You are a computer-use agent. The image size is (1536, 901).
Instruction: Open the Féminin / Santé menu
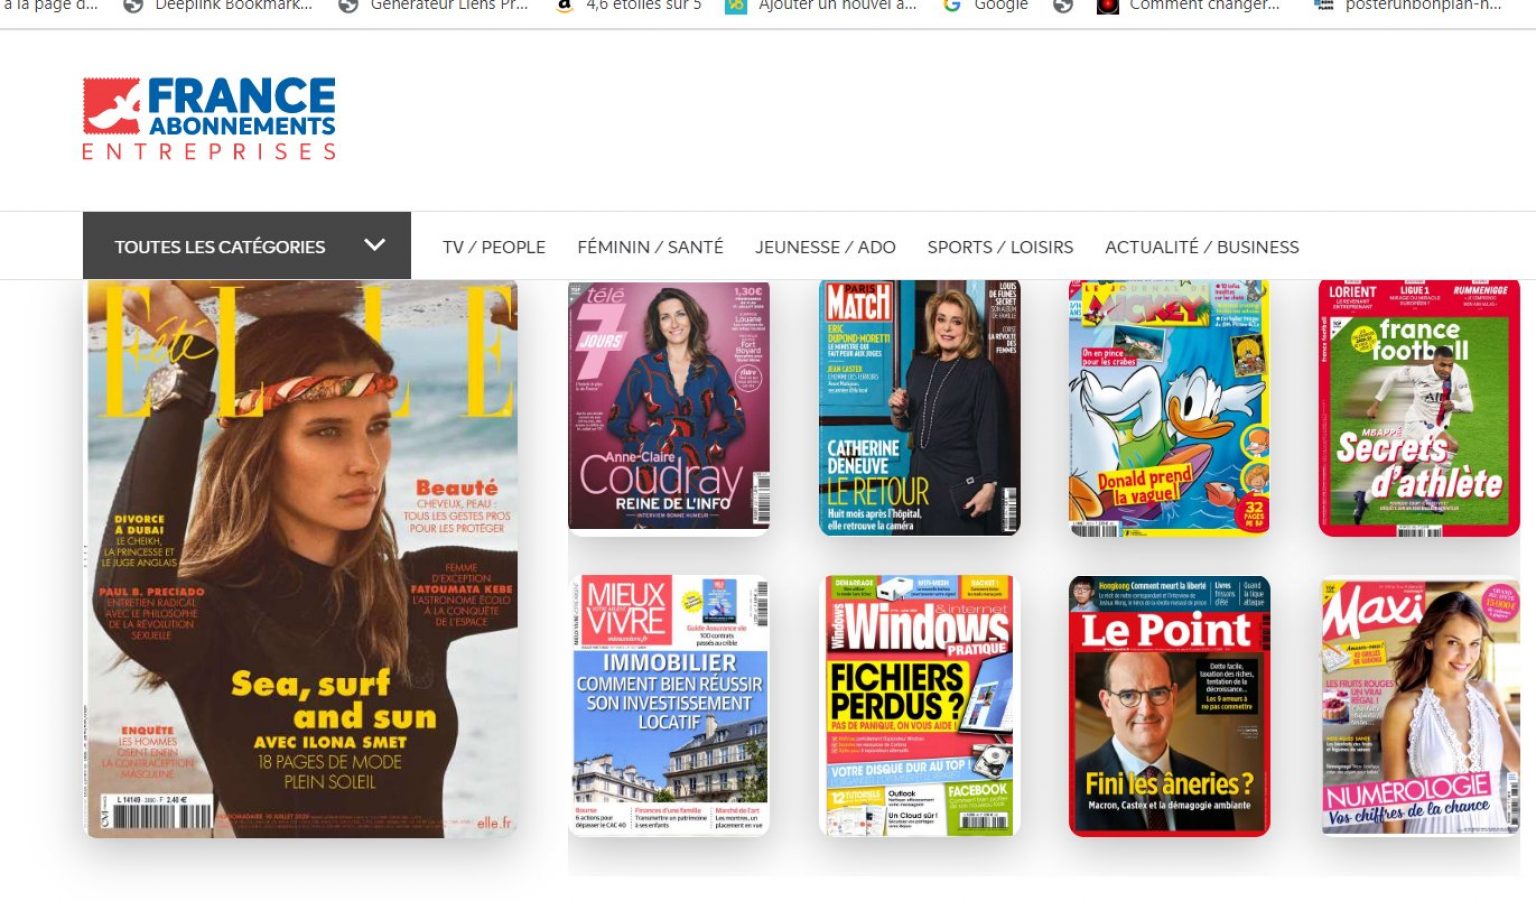pyautogui.click(x=650, y=247)
